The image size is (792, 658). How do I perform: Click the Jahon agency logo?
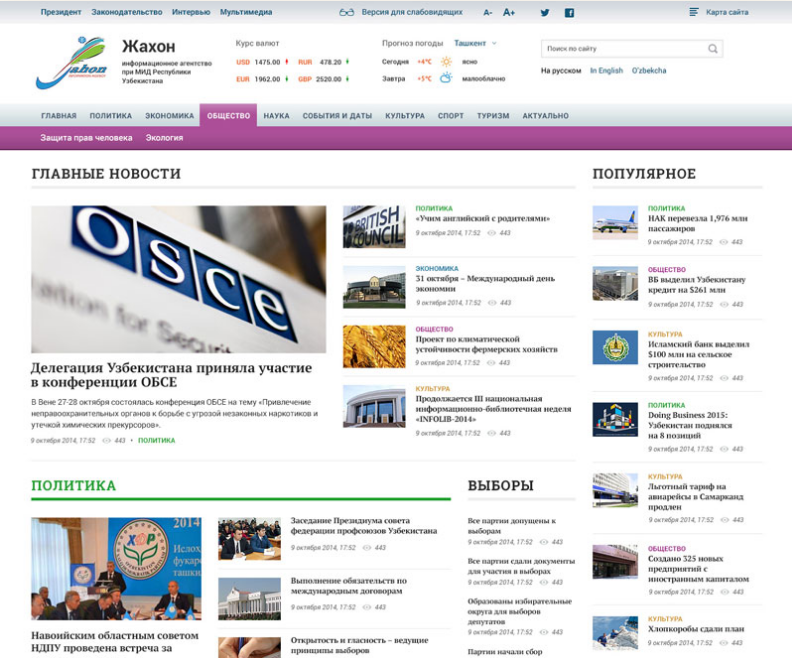click(72, 63)
